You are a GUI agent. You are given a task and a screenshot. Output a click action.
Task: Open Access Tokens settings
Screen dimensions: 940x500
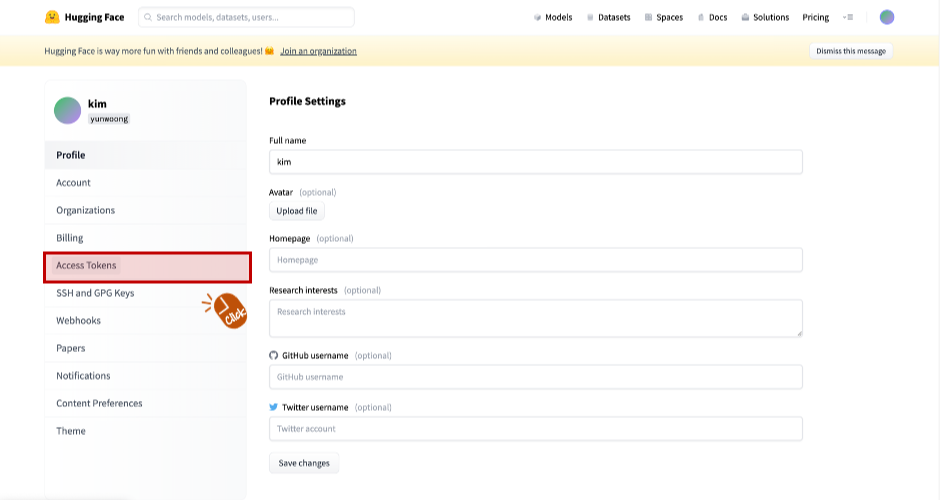(147, 267)
